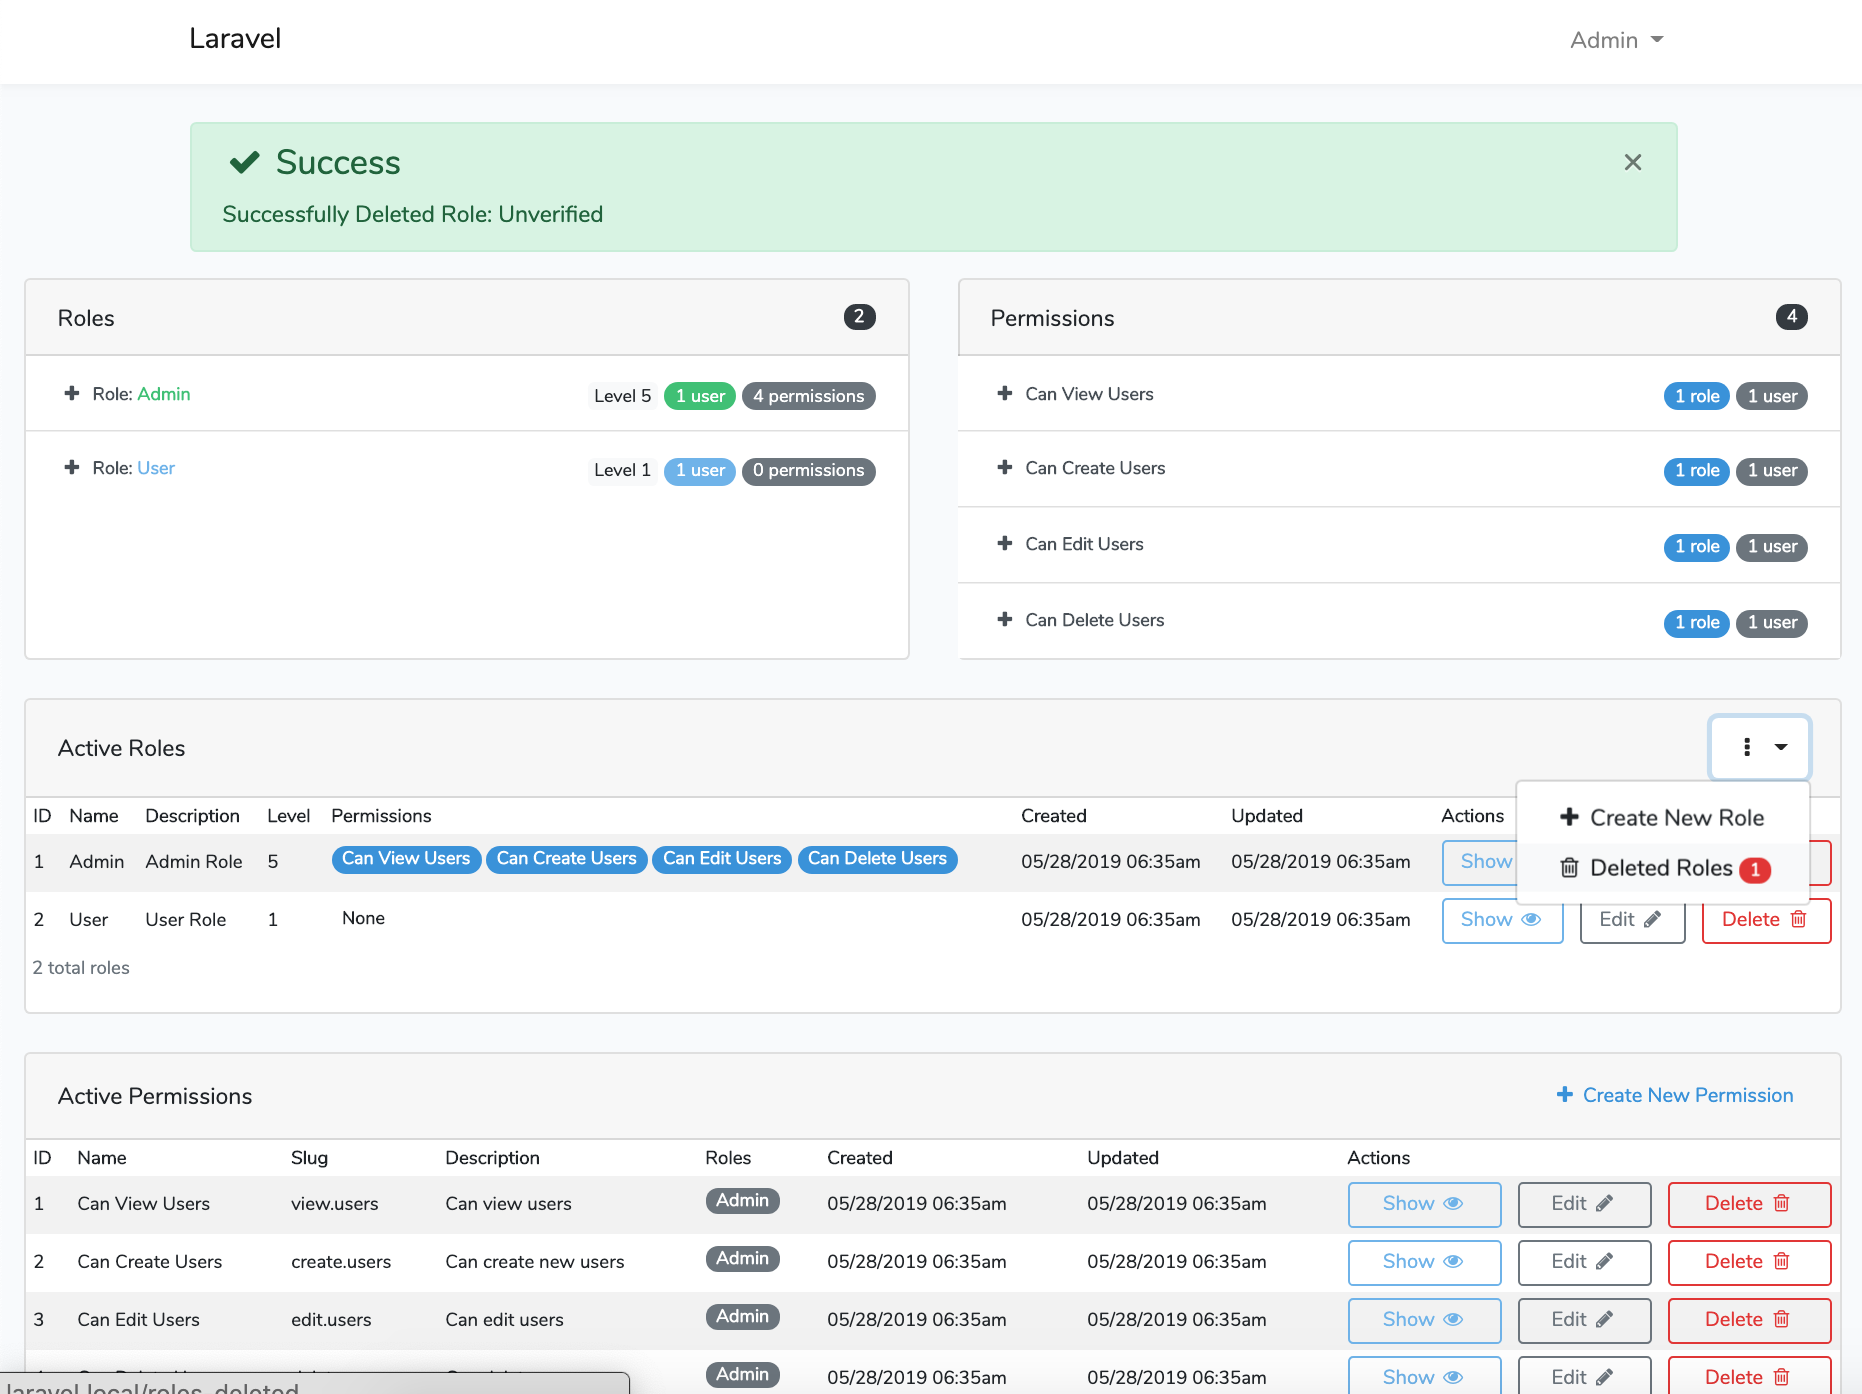The image size is (1862, 1394).
Task: Click plus icon beside Create New Permission
Action: pos(1564,1095)
